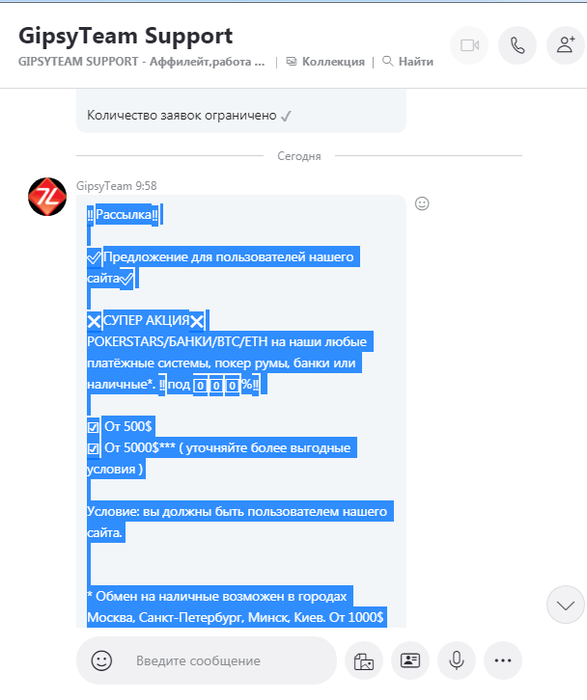
Task: Click Найти to search the conversation
Action: click(x=408, y=61)
